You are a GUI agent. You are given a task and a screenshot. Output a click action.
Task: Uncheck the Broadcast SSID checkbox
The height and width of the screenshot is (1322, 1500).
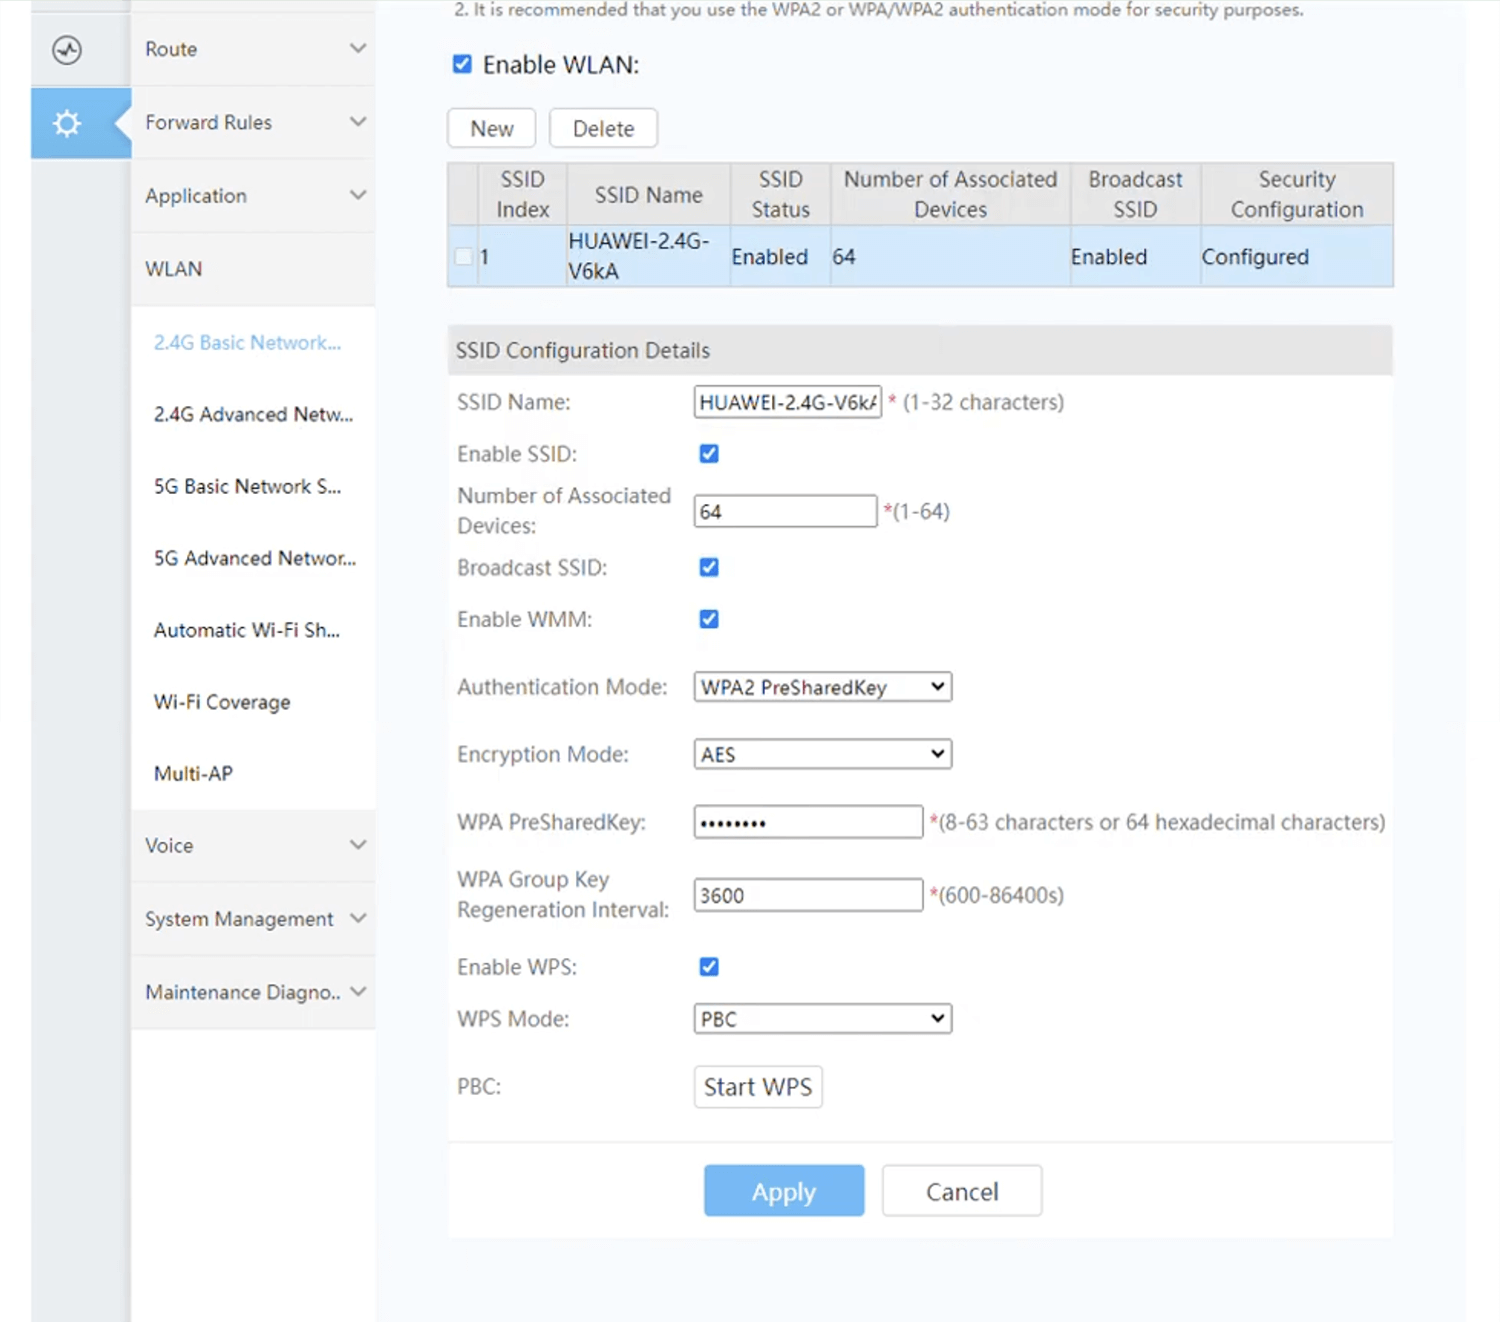709,567
